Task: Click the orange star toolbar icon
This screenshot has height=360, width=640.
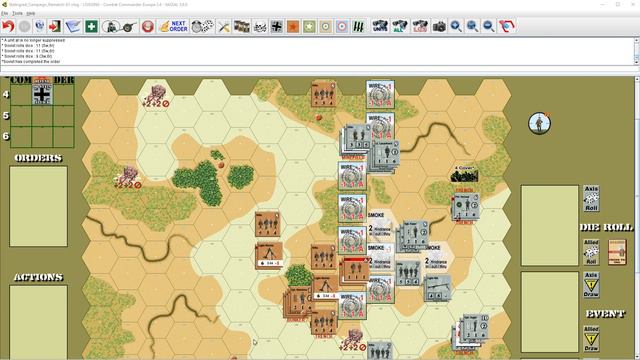Action: [x=293, y=27]
